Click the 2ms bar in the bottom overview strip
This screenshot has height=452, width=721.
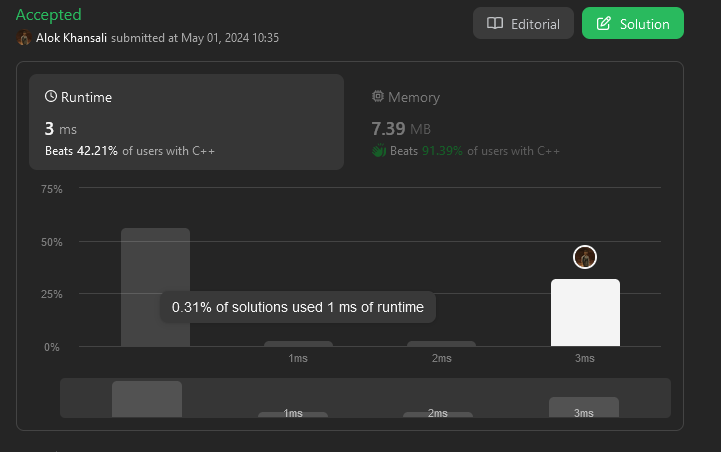[x=438, y=414]
